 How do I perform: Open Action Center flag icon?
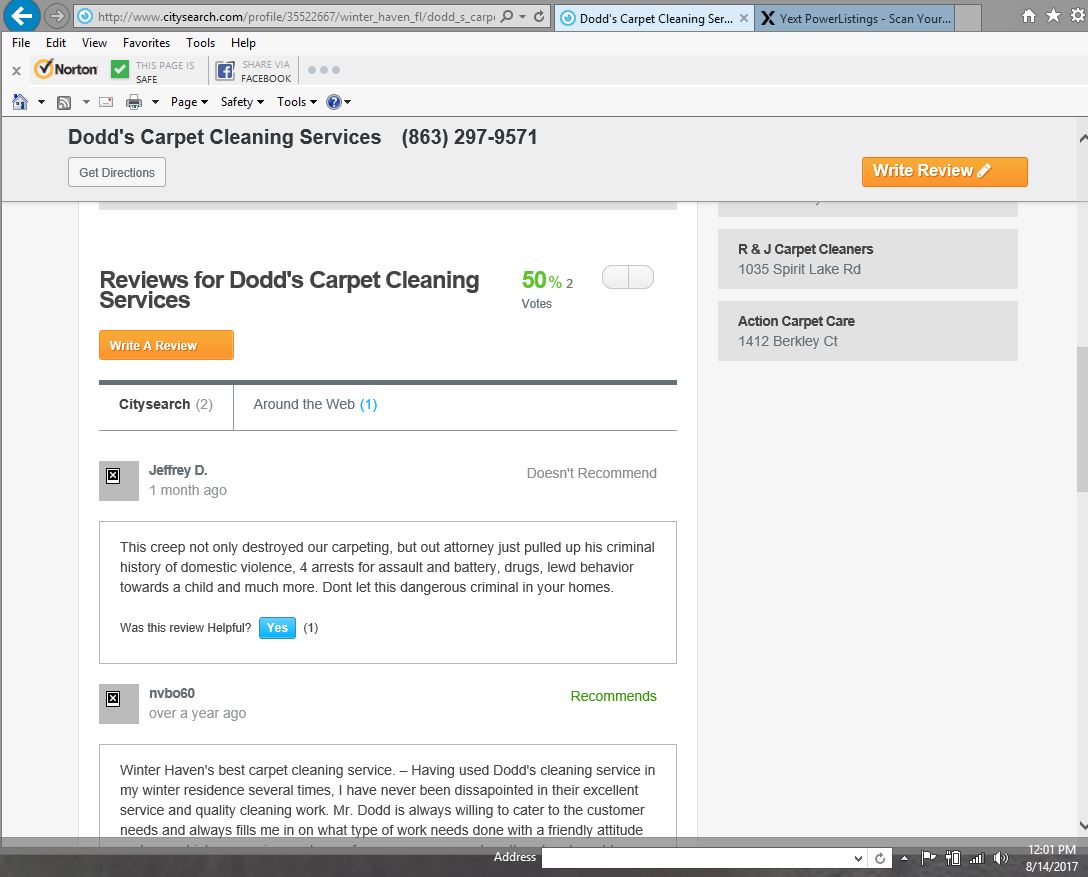(x=928, y=858)
